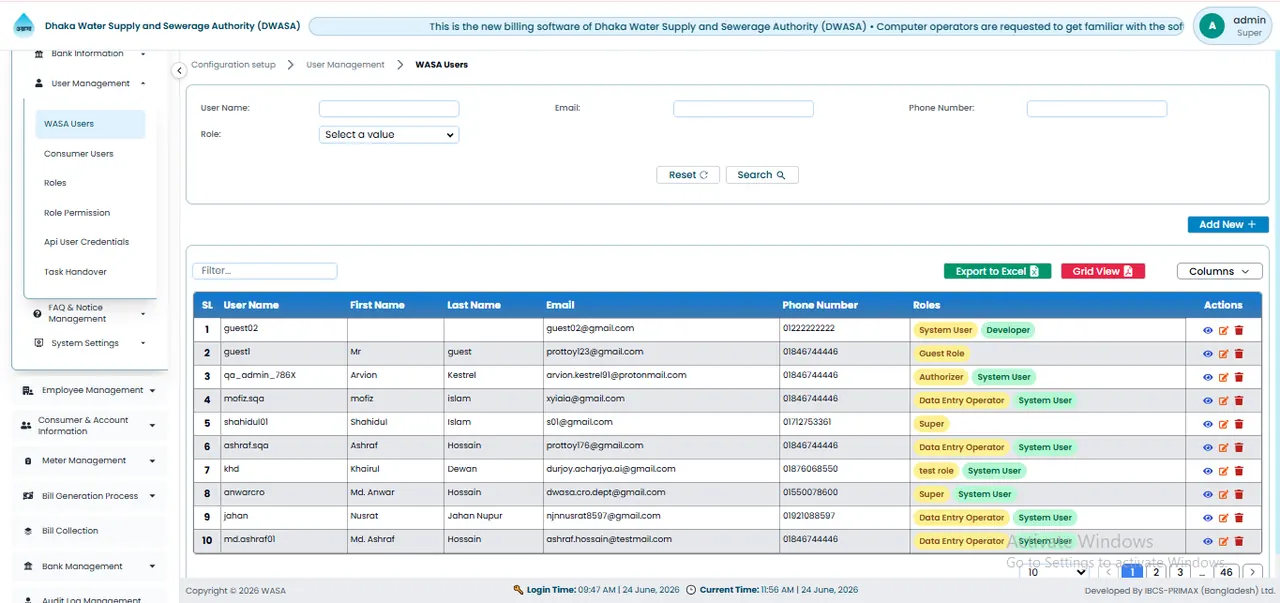Edit the qa_admin_786X user

click(1223, 377)
